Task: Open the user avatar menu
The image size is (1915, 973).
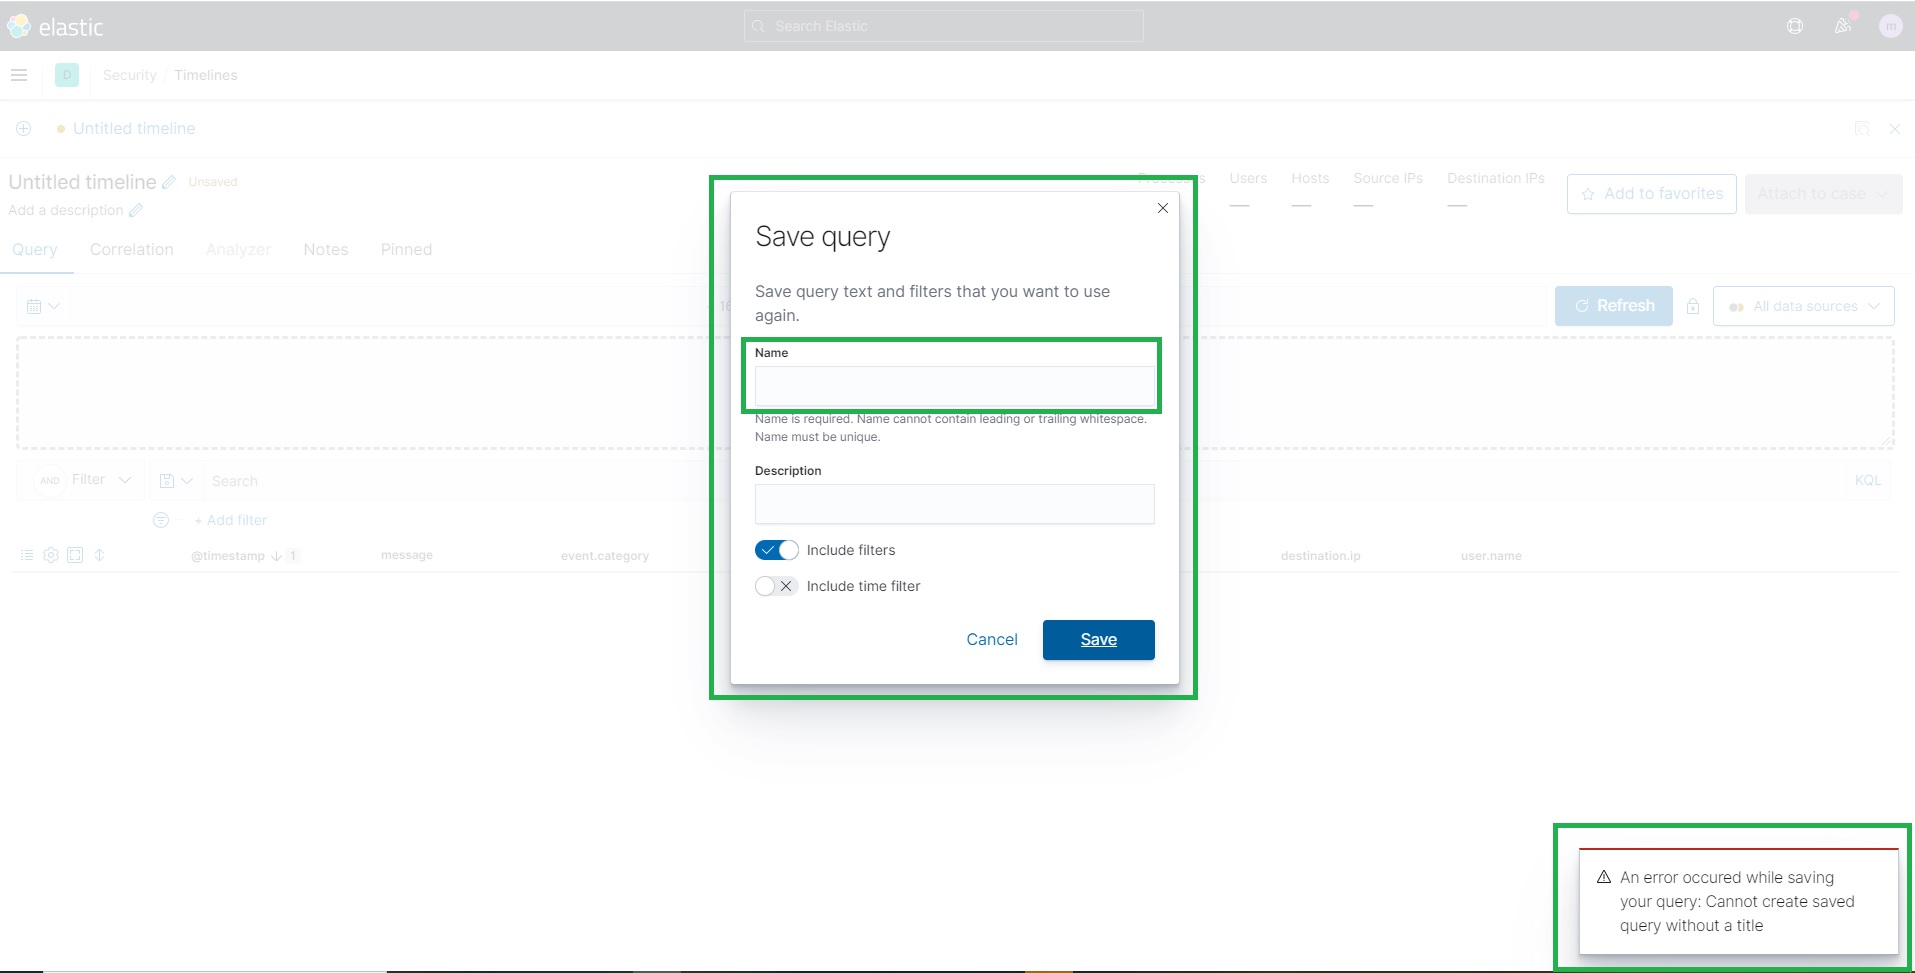Action: pos(1890,26)
